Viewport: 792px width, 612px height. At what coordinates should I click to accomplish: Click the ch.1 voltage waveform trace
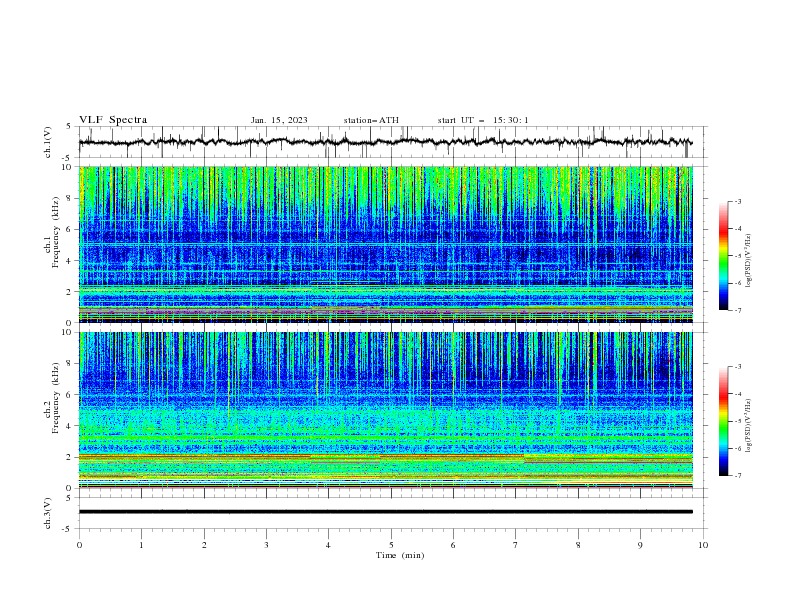click(x=385, y=142)
